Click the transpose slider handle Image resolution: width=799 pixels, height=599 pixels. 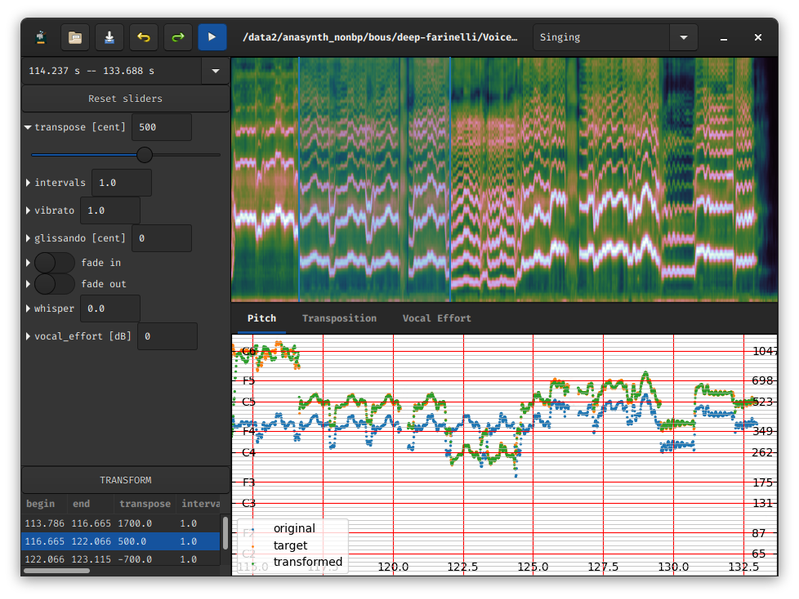tap(145, 155)
